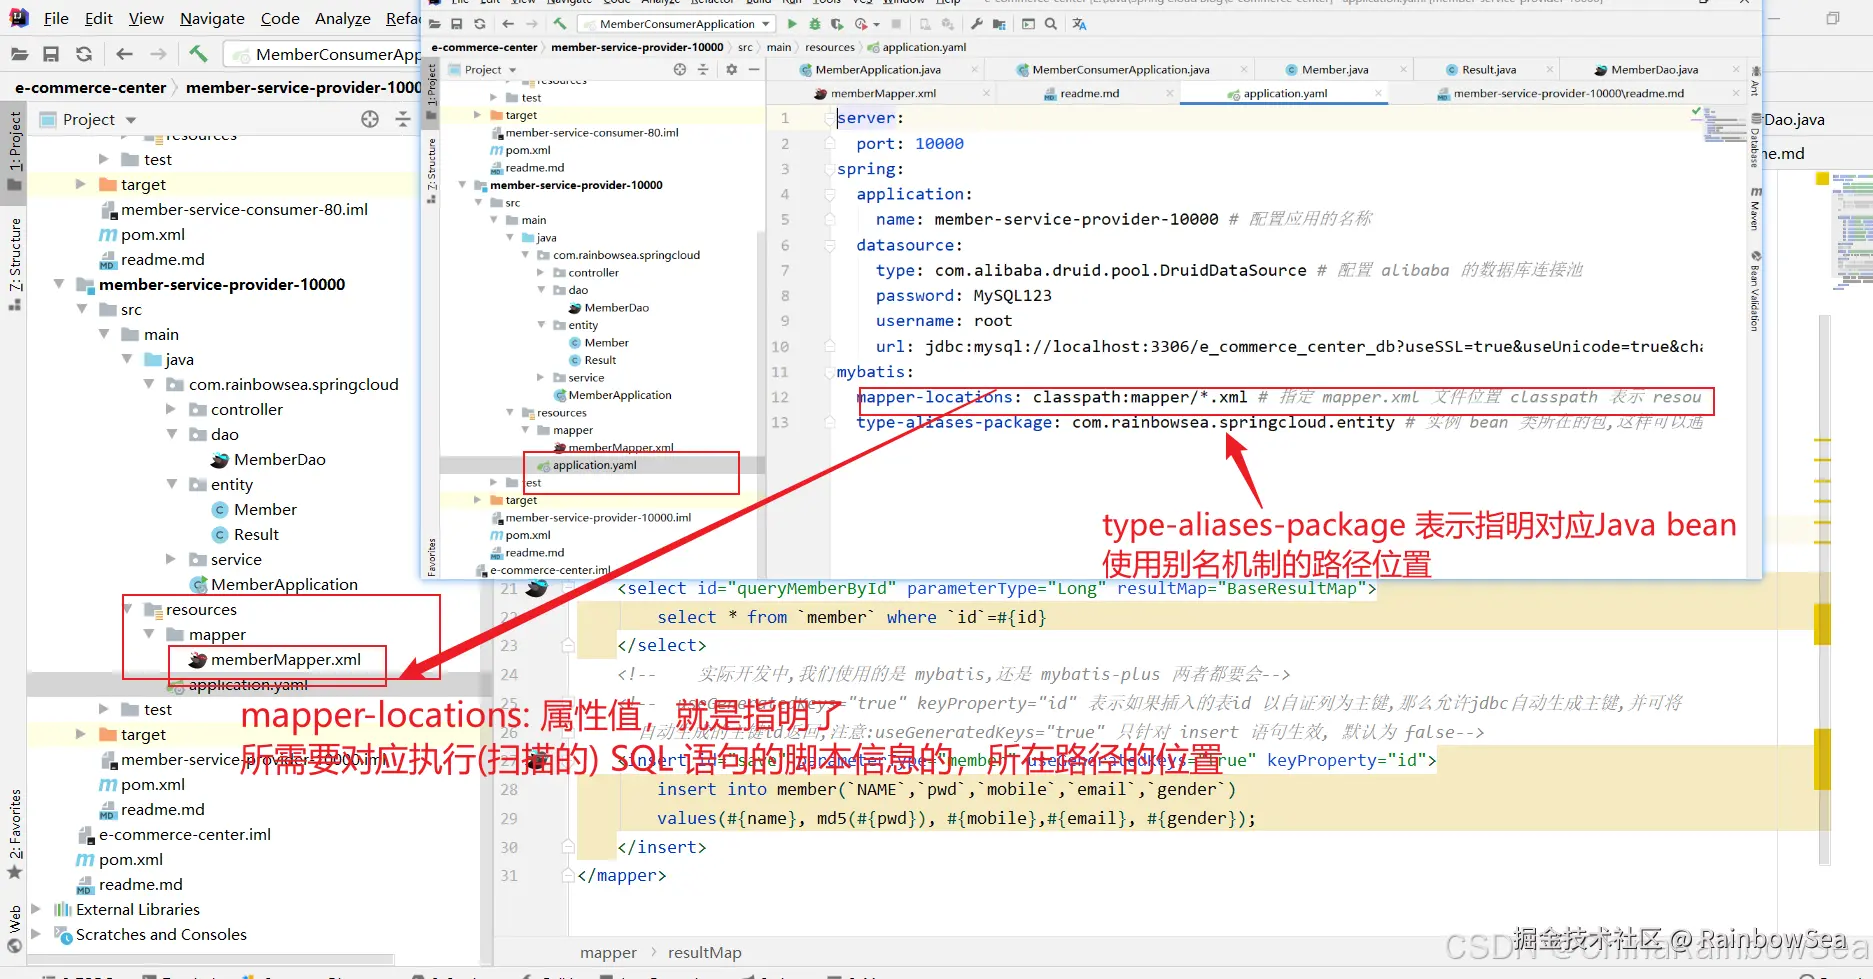Toggle Bean Validation stripe in front window

coord(1755,291)
